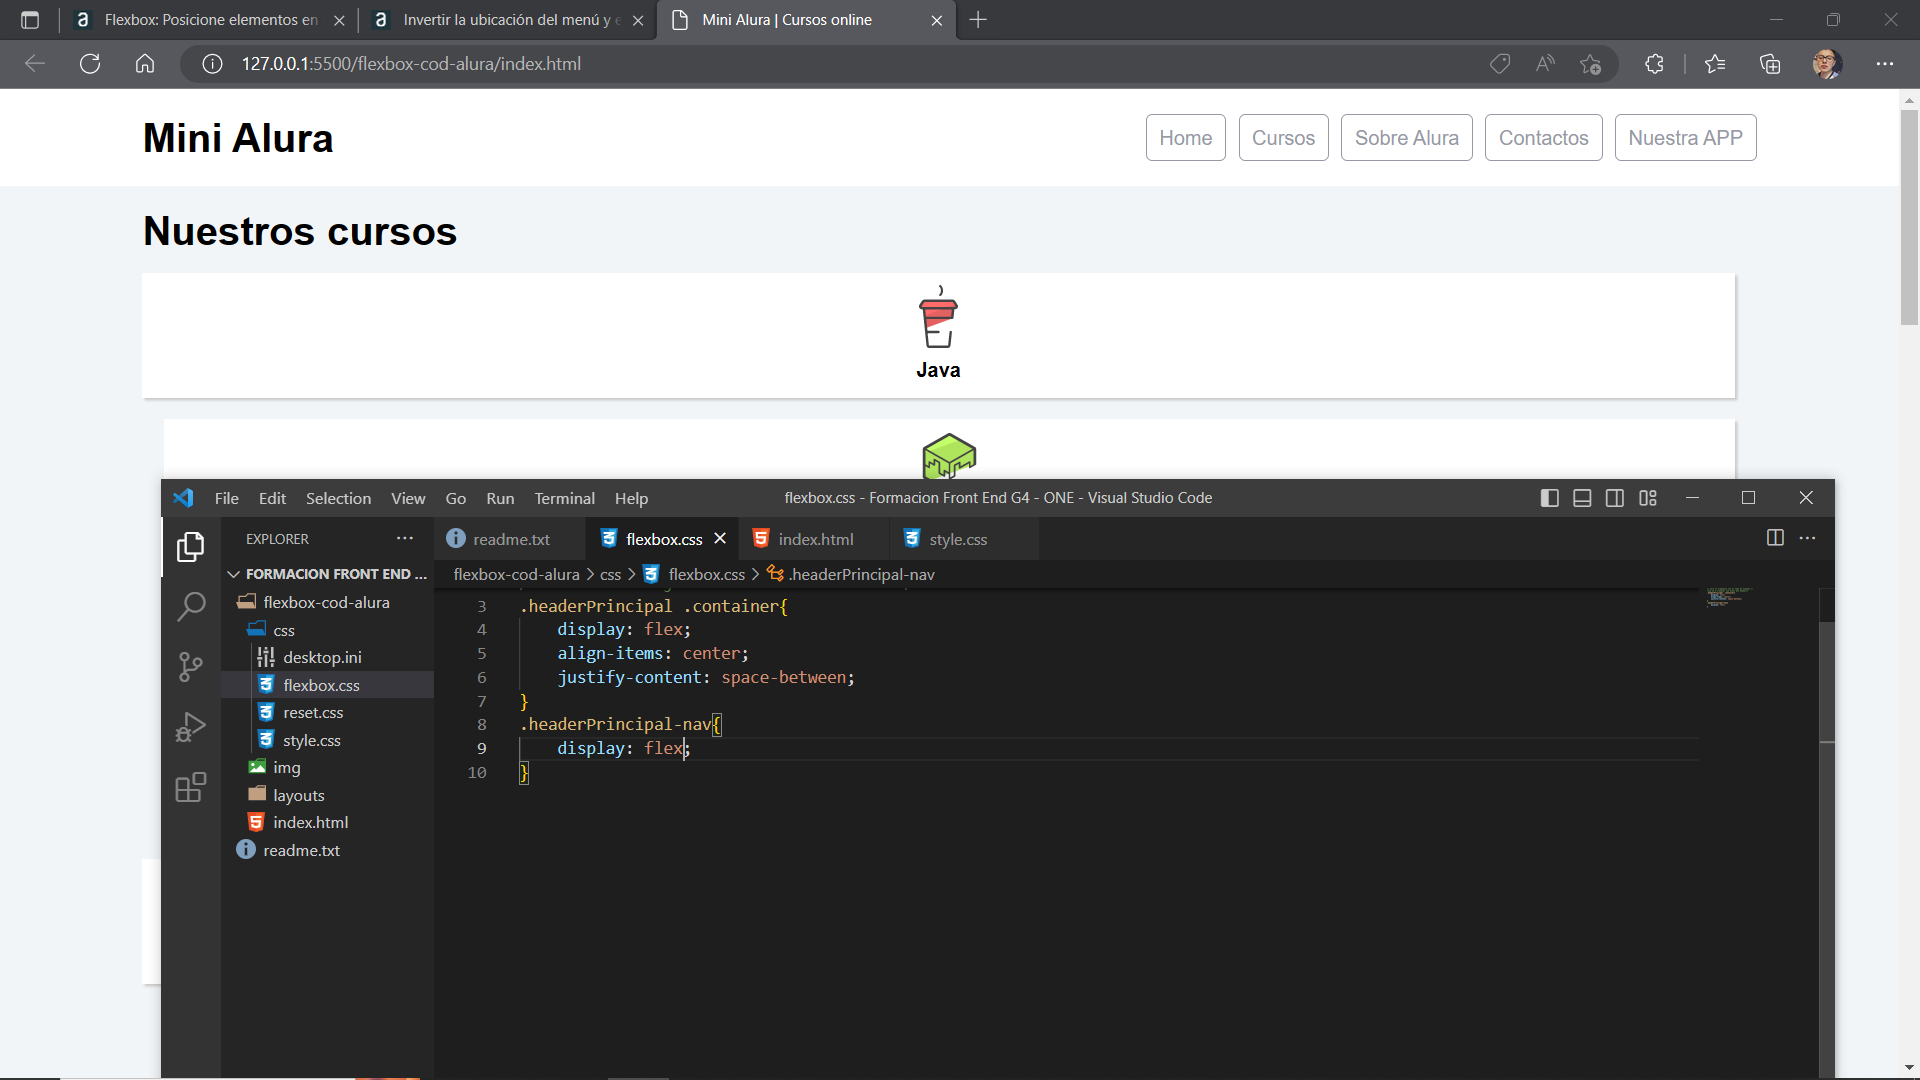This screenshot has width=1920, height=1080.
Task: Click the Mini Alura heading
Action: [238, 138]
